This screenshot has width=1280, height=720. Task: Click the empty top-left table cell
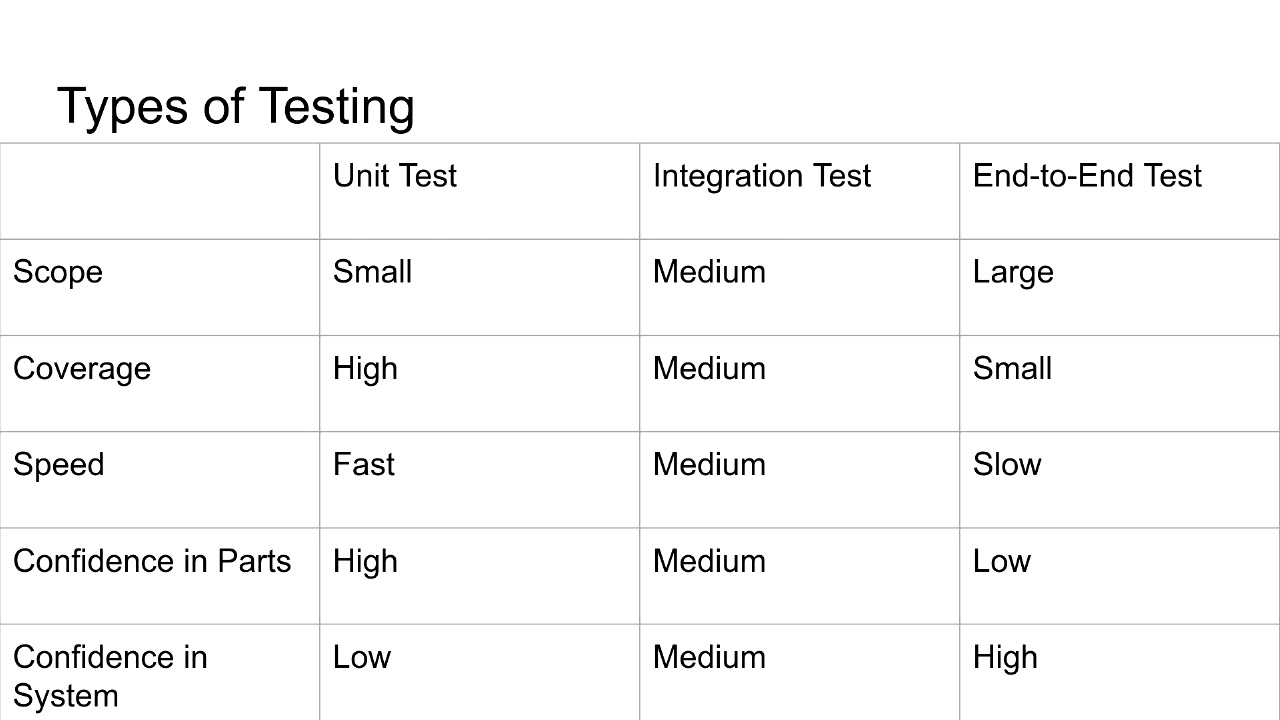tap(160, 191)
